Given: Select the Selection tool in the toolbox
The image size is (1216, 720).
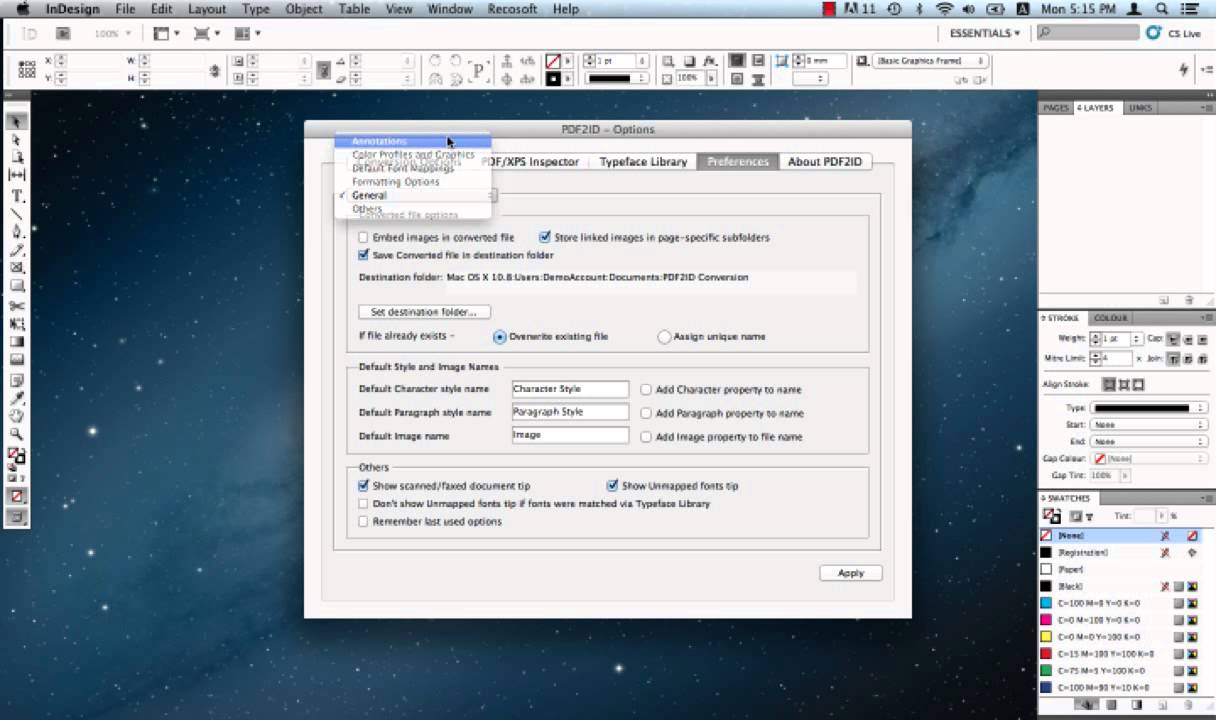Looking at the screenshot, I should [16, 122].
